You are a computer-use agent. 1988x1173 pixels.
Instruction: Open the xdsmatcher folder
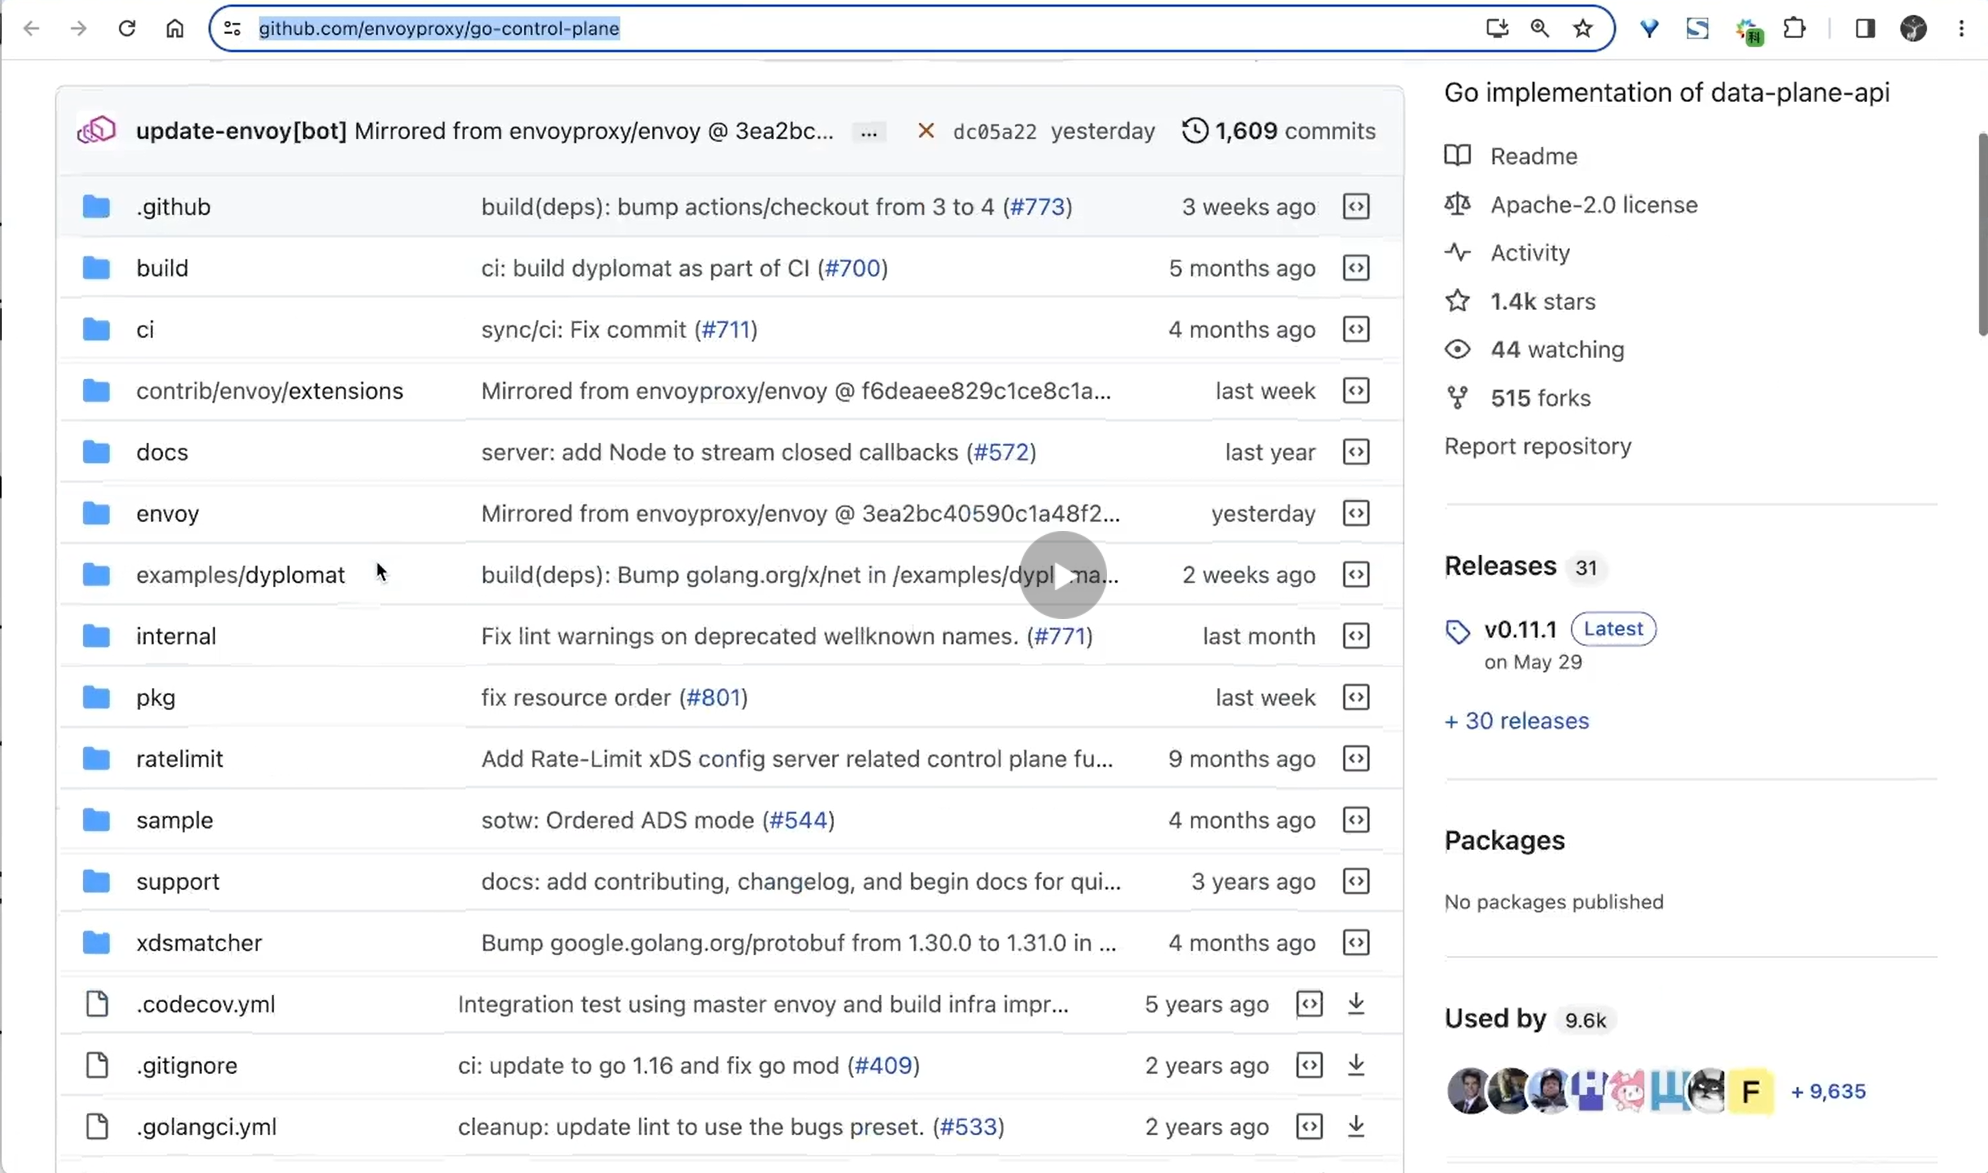[x=199, y=942]
